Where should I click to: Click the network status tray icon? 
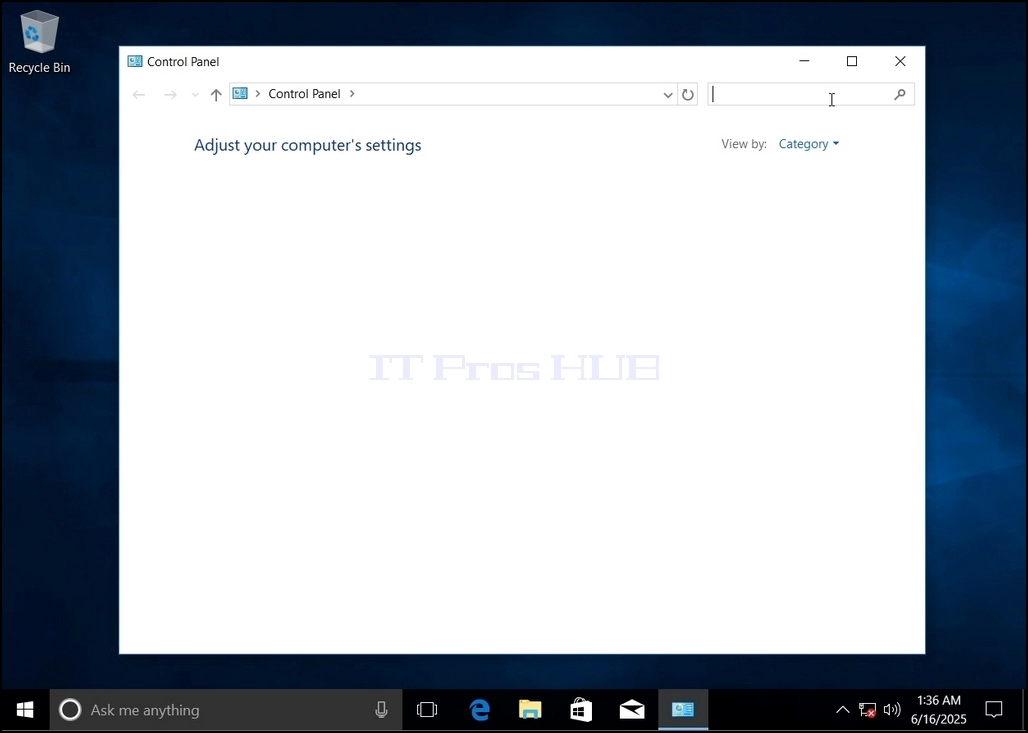[867, 709]
